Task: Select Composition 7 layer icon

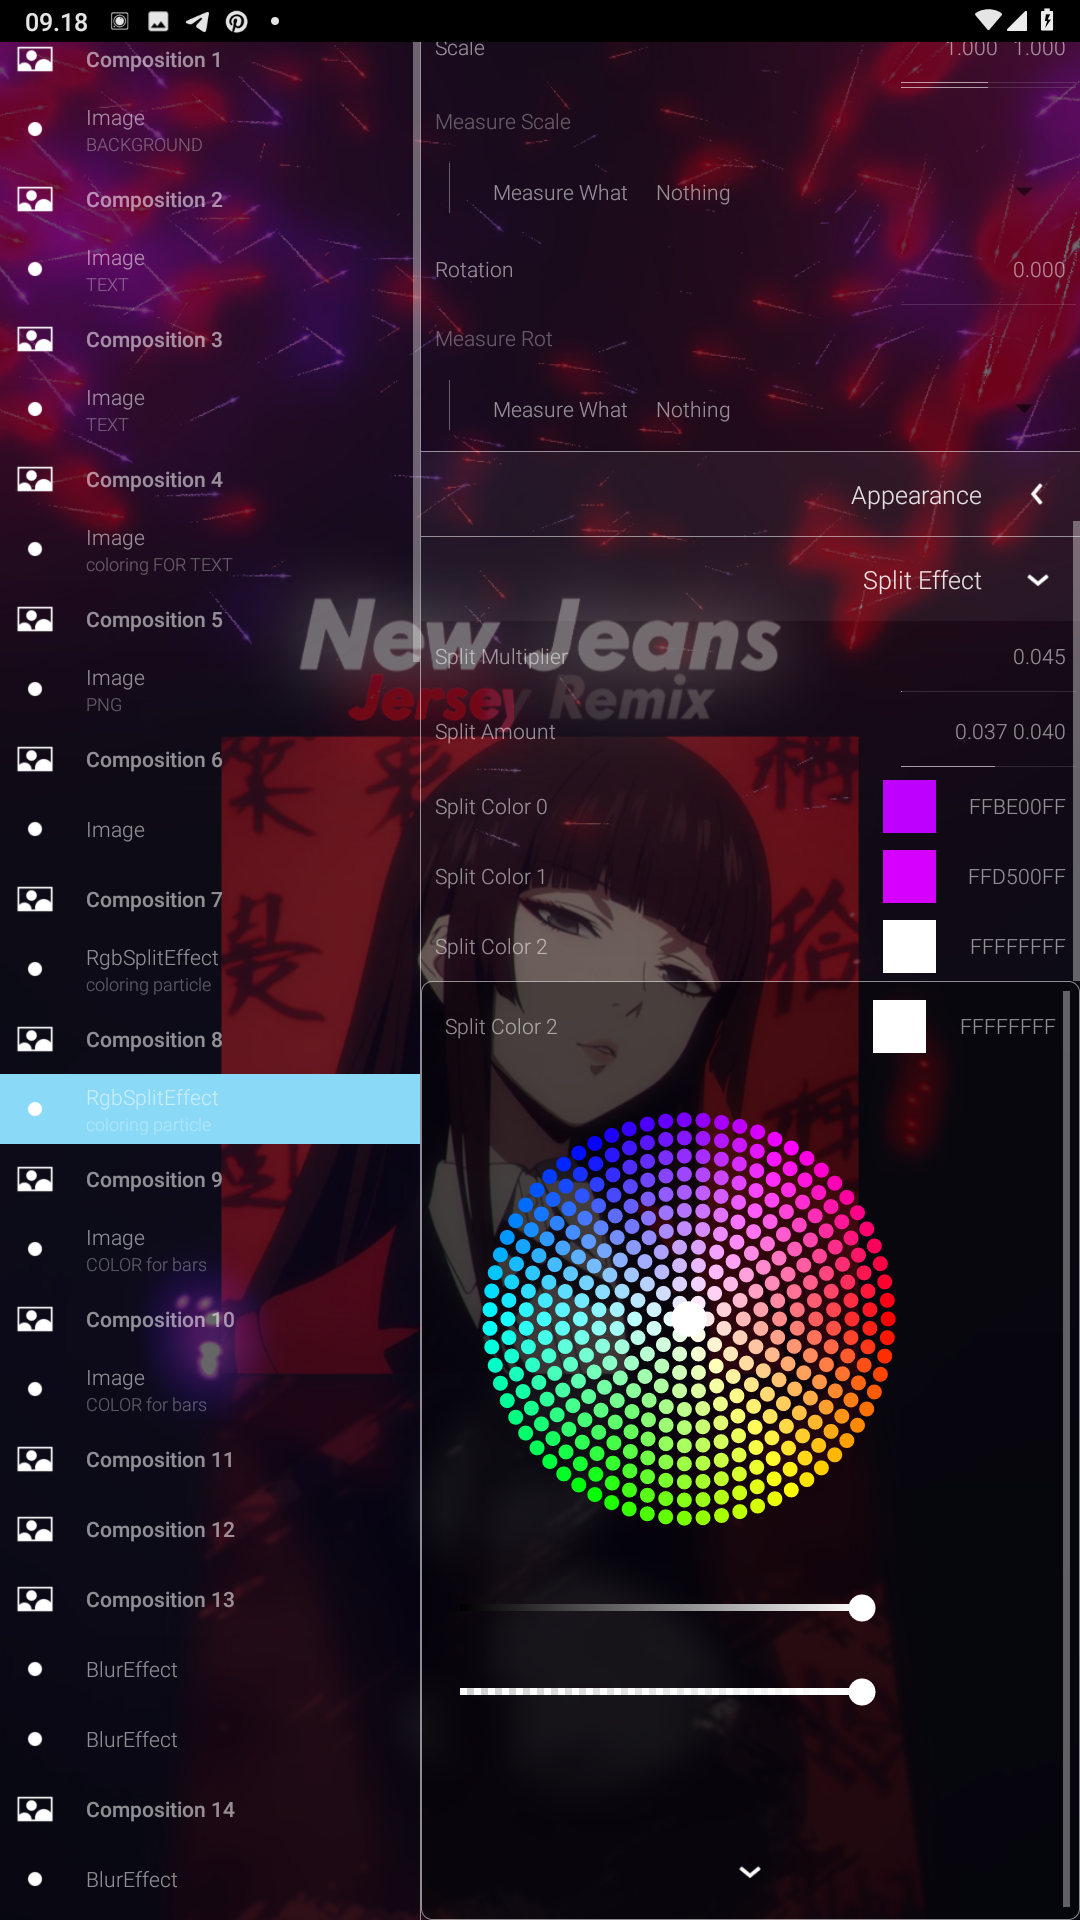Action: [35, 900]
